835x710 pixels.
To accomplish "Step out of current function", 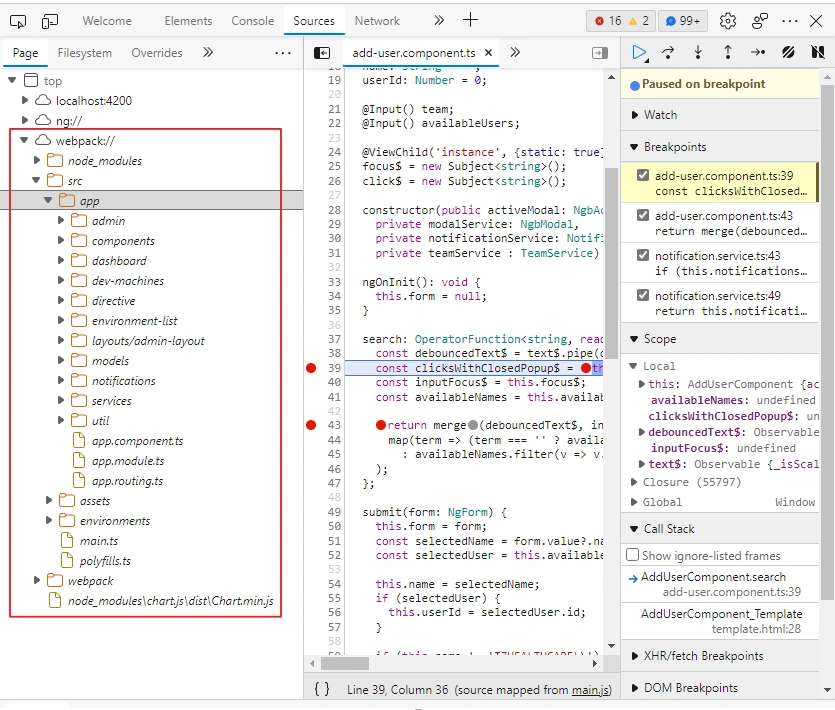I will pos(727,52).
